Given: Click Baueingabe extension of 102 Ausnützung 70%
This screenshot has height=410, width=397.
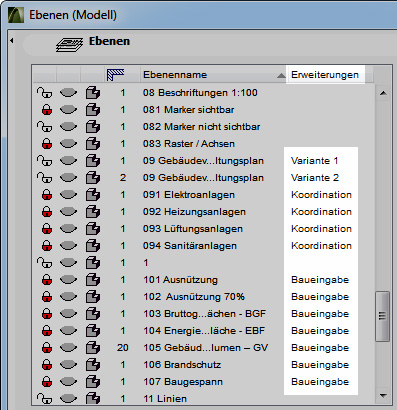Looking at the screenshot, I should (x=320, y=297).
